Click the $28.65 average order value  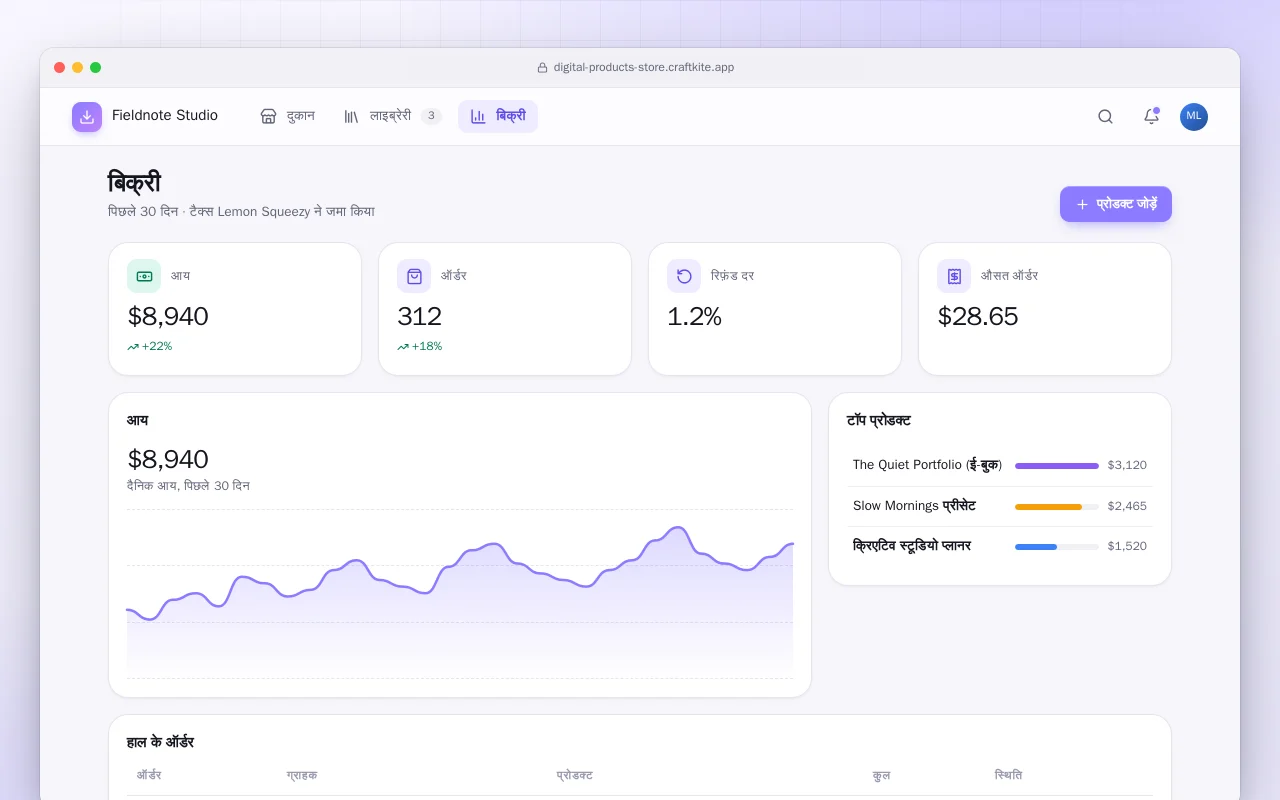[x=978, y=316]
